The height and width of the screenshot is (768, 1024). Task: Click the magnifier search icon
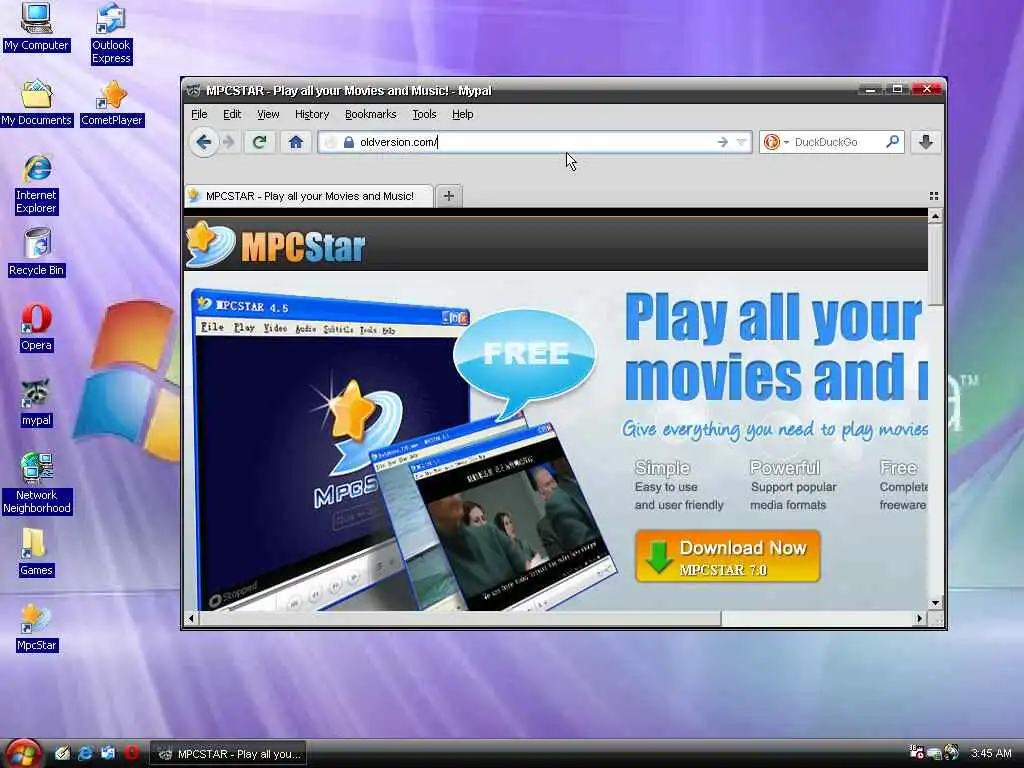pyautogui.click(x=892, y=142)
